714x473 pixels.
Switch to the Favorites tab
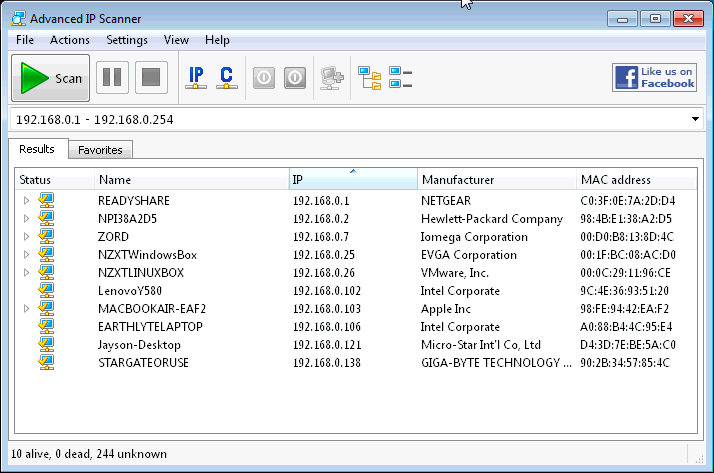pos(100,150)
